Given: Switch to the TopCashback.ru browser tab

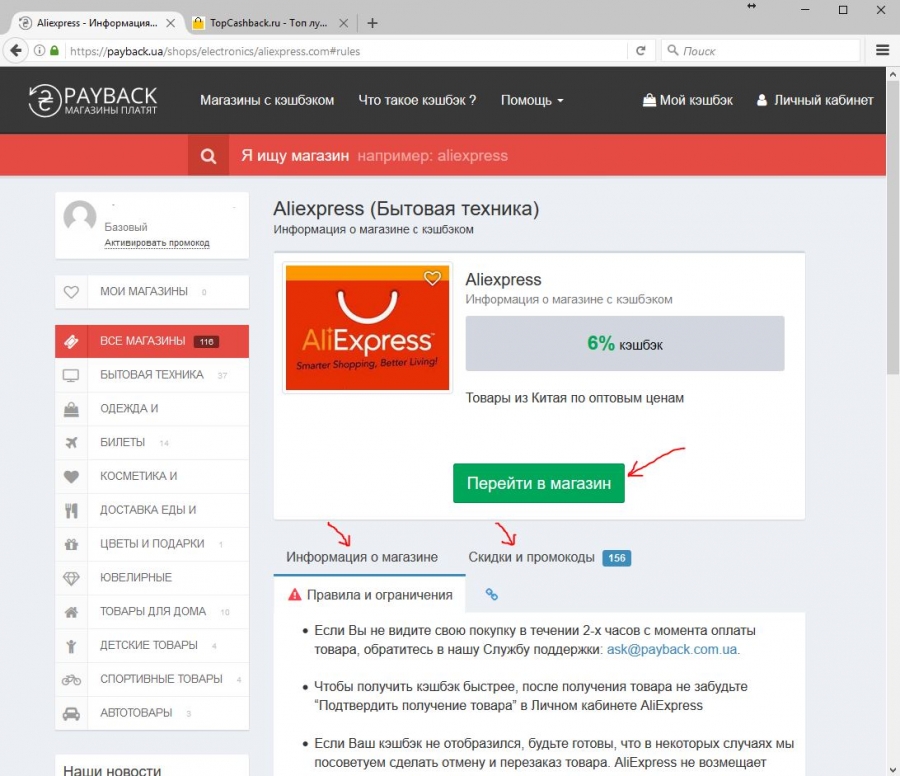Looking at the screenshot, I should pyautogui.click(x=269, y=23).
